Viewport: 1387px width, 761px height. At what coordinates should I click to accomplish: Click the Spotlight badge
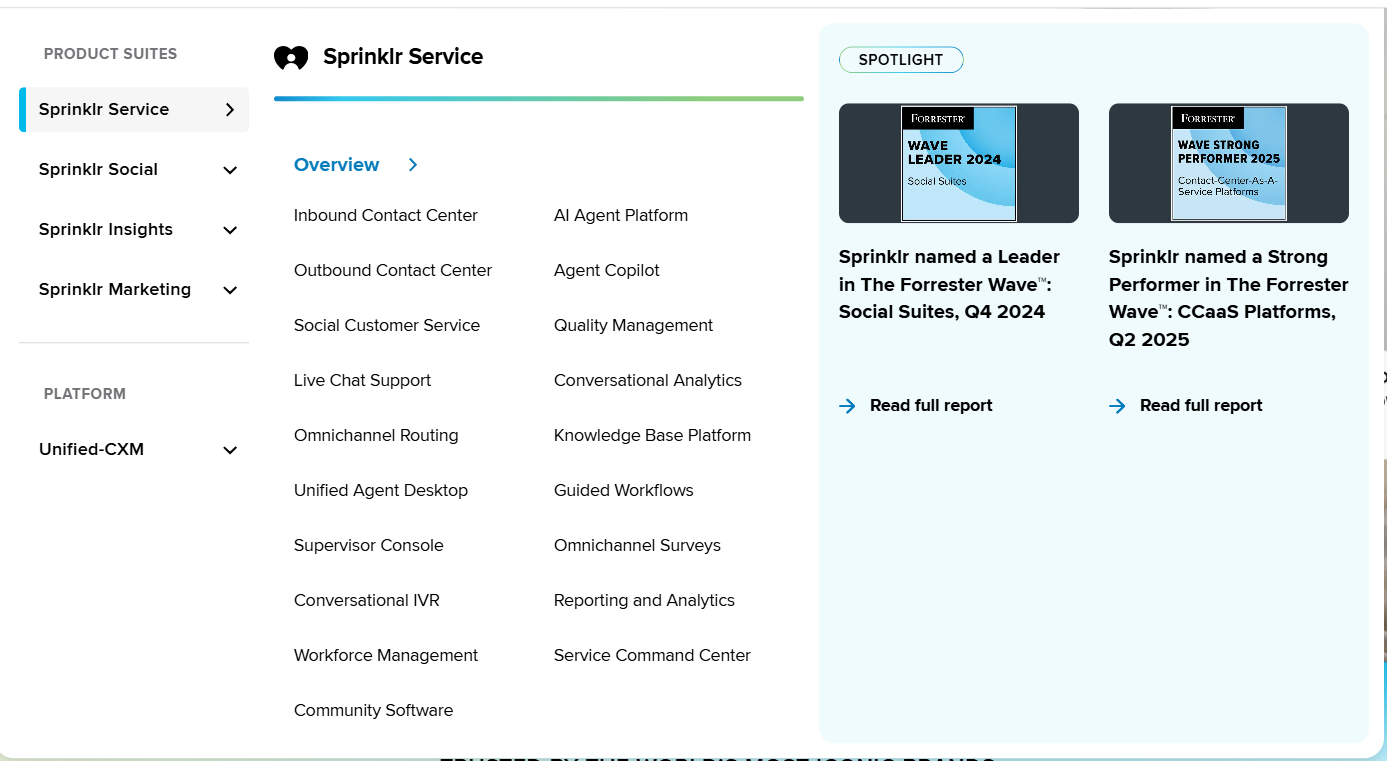coord(900,60)
